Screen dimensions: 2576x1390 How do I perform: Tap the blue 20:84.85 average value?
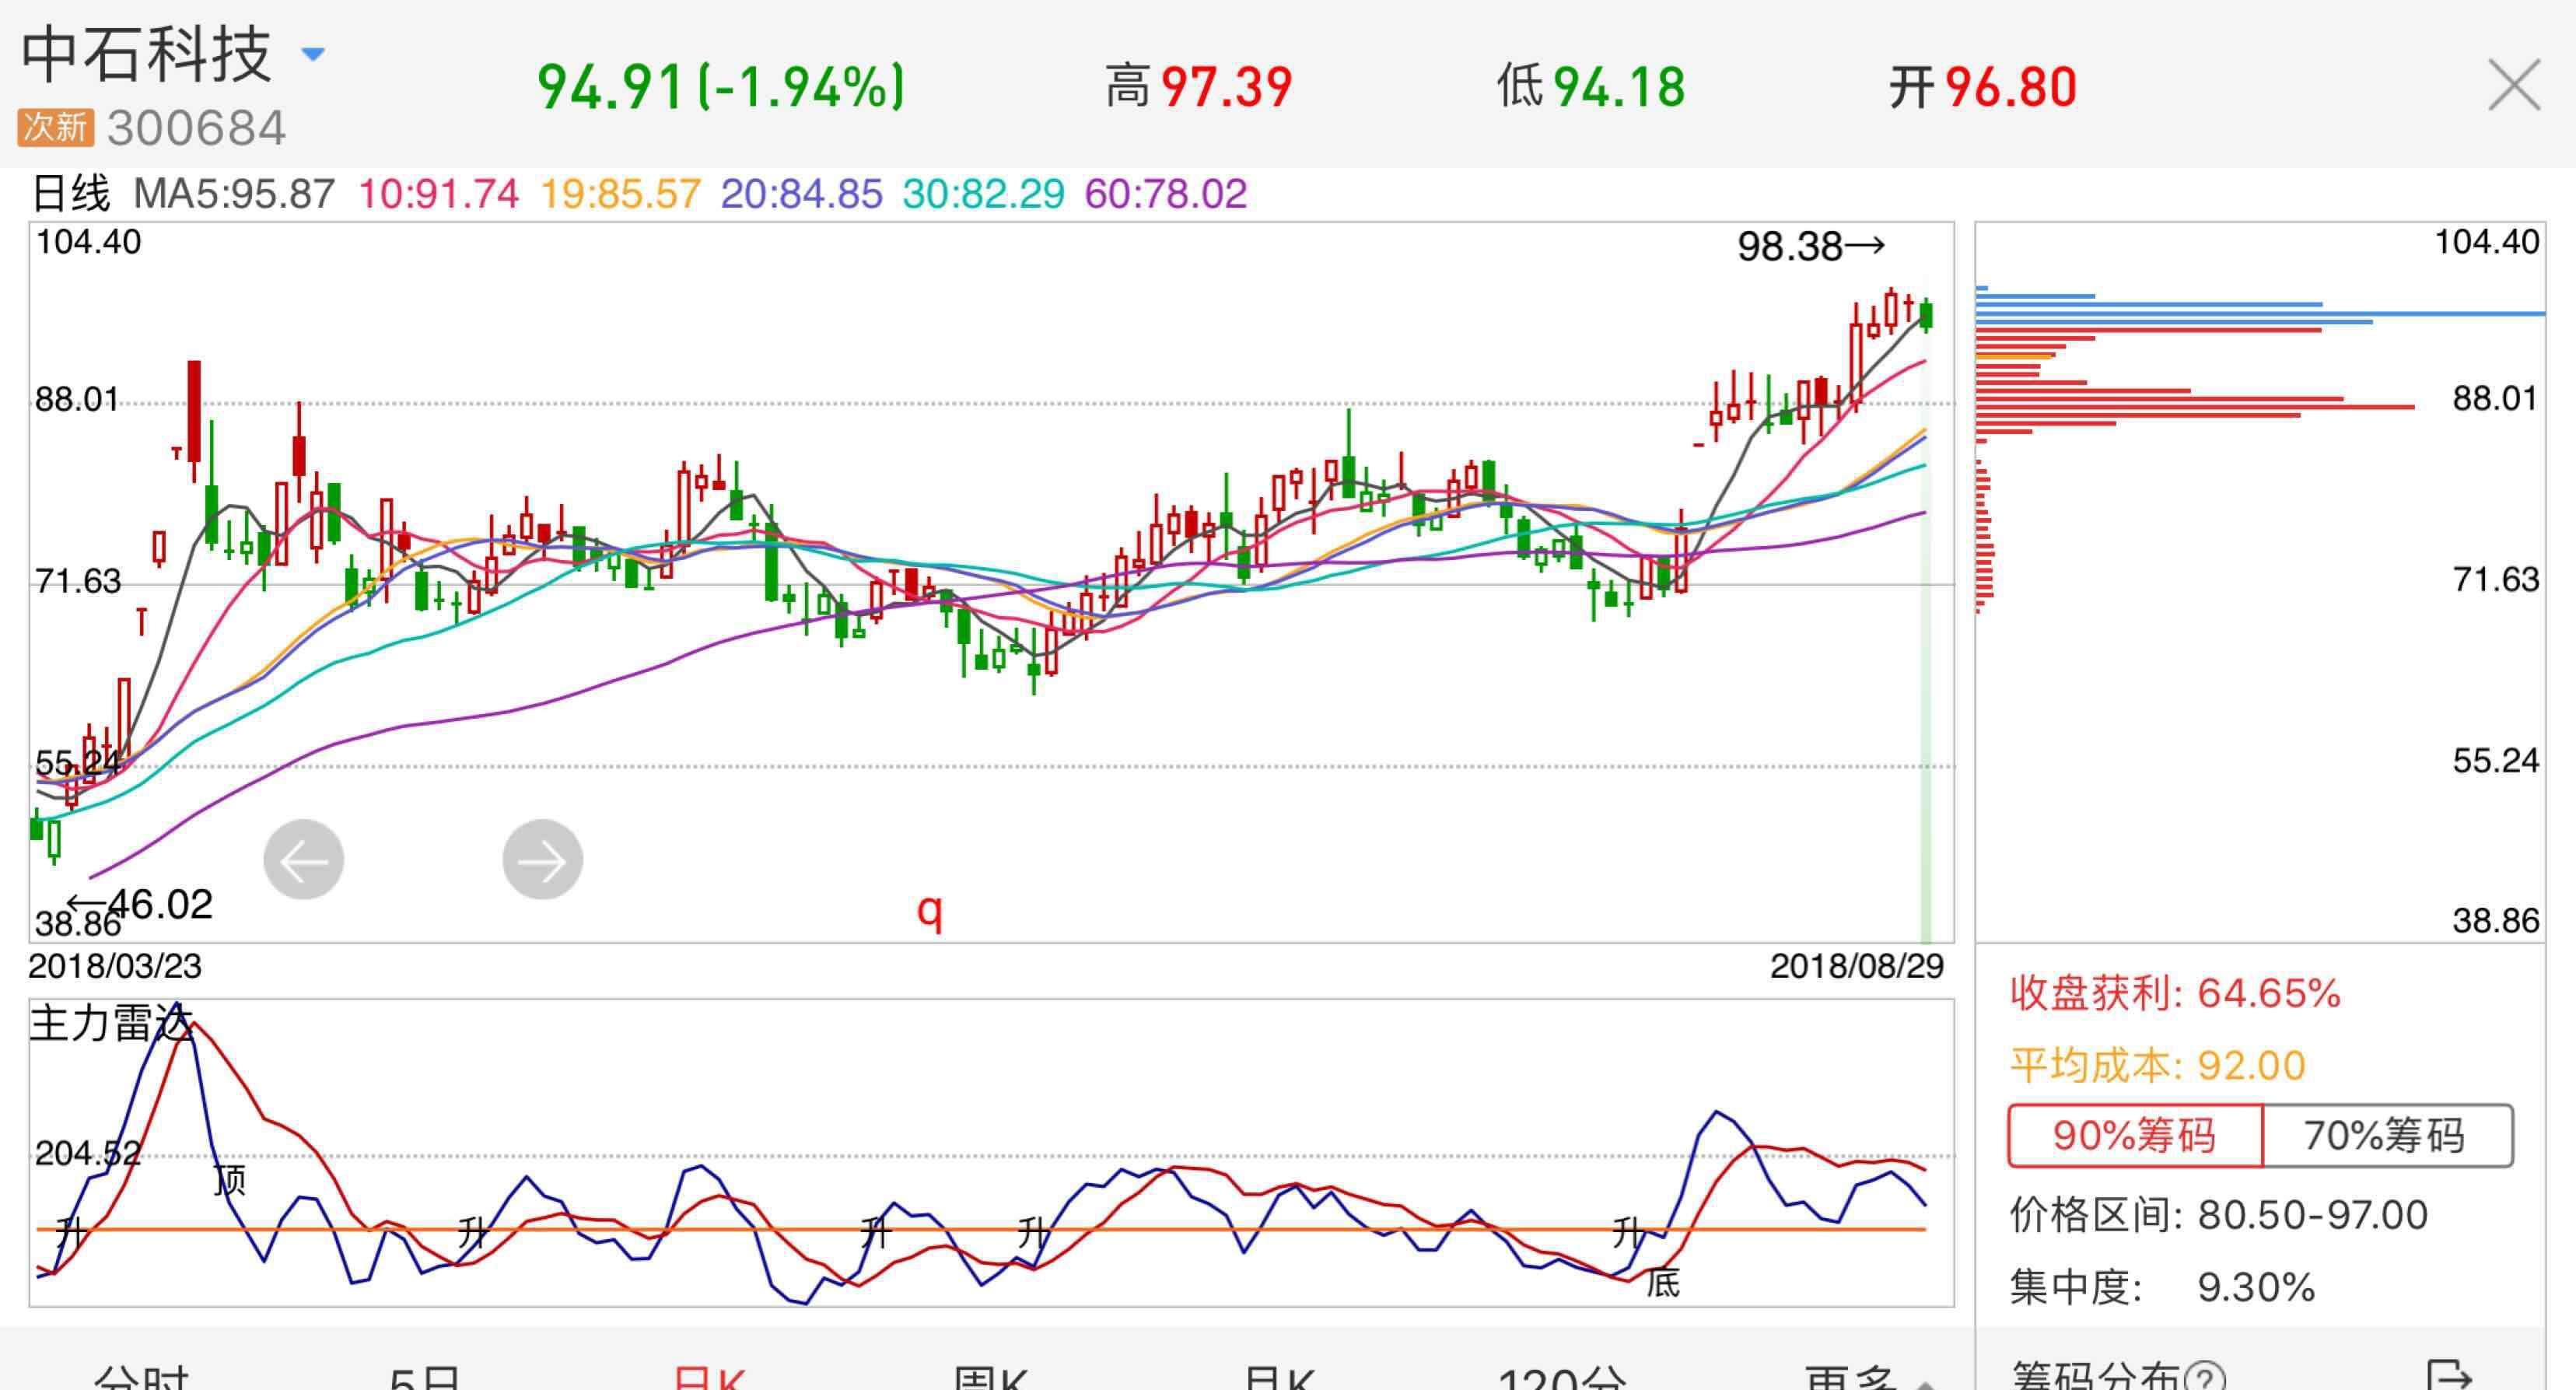(802, 193)
